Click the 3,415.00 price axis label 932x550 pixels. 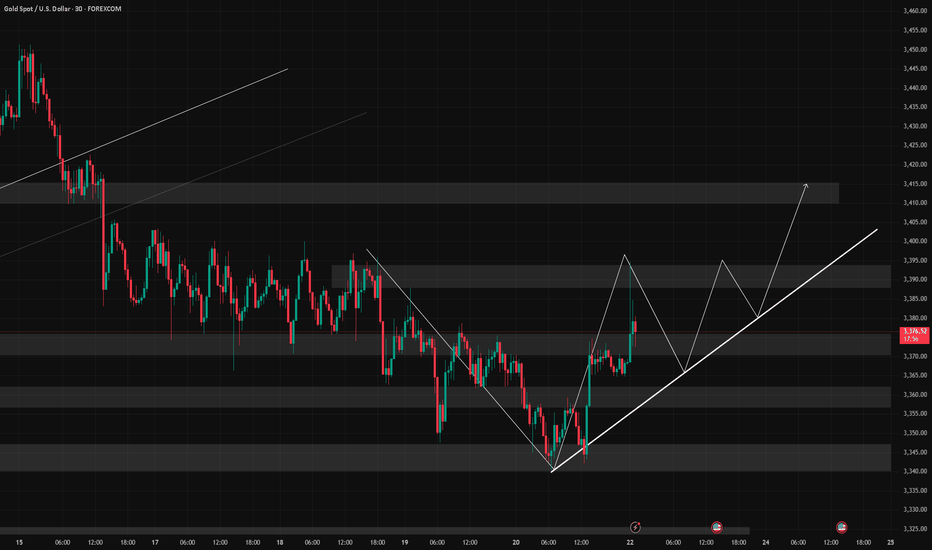[x=915, y=184]
